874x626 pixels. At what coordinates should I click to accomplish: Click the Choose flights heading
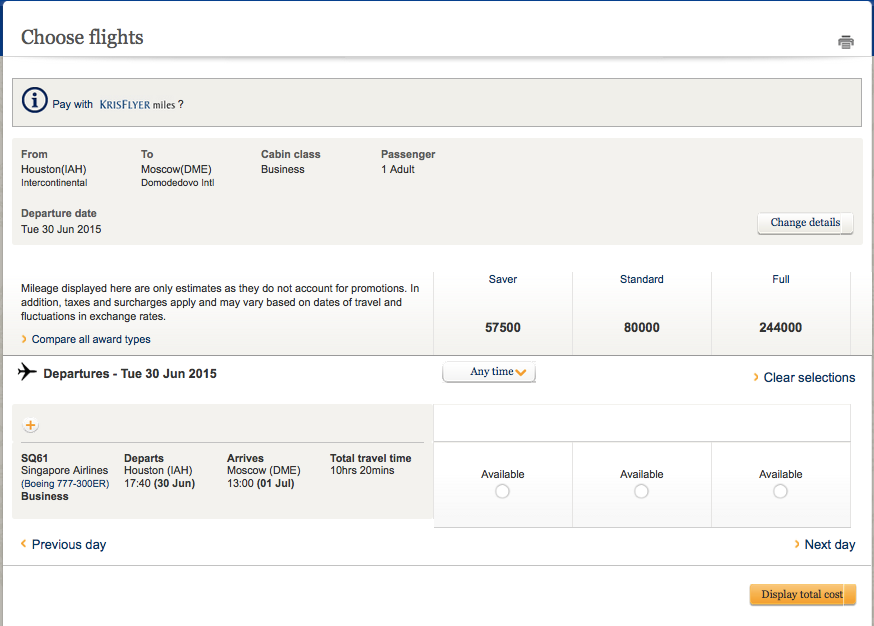(x=82, y=37)
